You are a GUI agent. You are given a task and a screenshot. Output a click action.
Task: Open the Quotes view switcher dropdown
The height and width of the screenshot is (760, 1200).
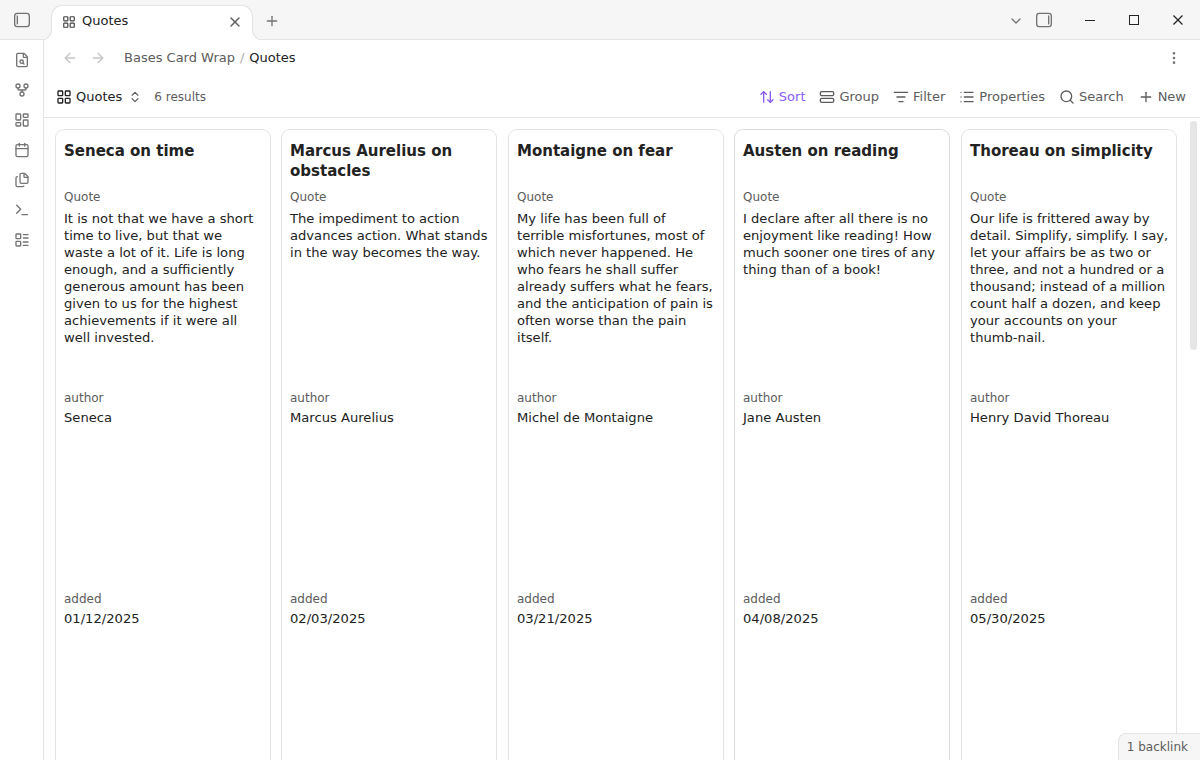click(99, 97)
